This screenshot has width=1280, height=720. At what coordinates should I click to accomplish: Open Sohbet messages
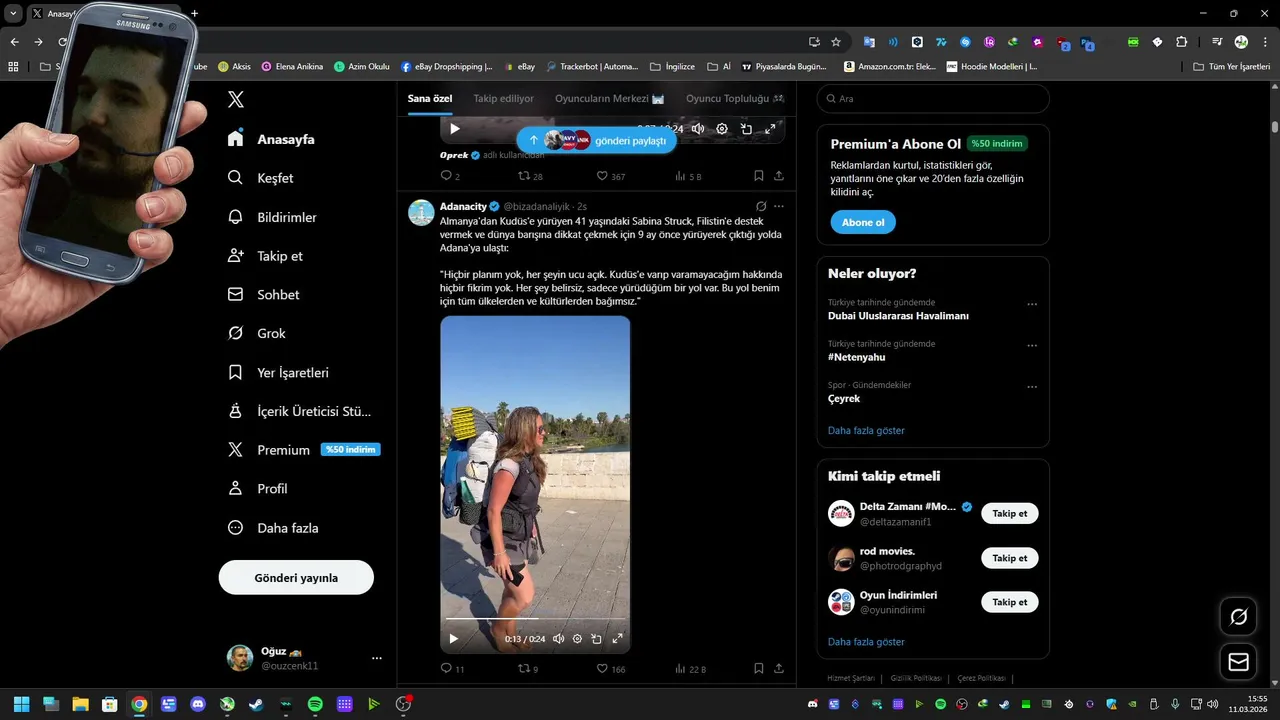point(263,295)
